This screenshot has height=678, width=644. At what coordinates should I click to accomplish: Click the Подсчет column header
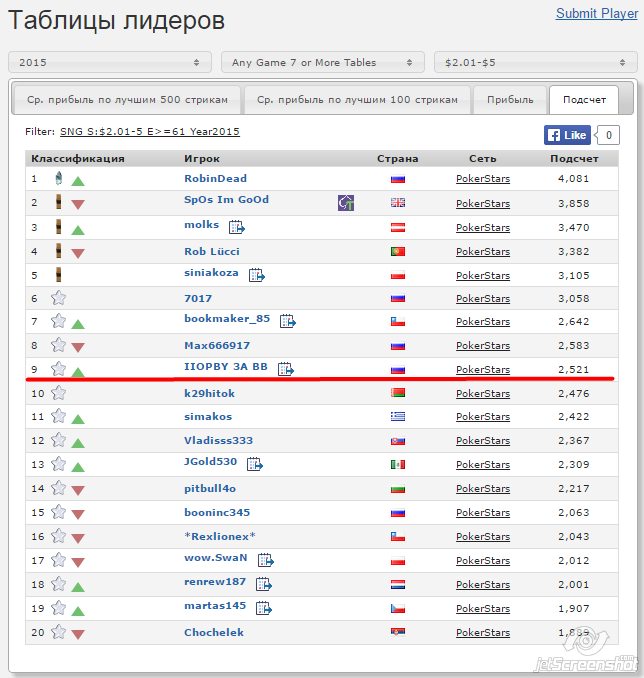click(574, 159)
